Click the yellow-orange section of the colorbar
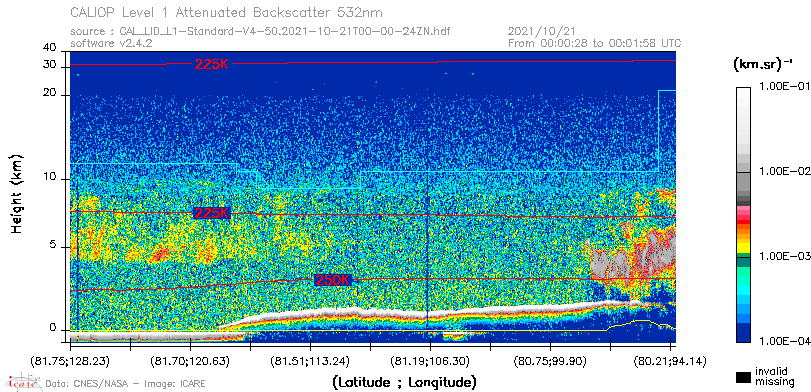This screenshot has width=811, height=392. point(743,238)
